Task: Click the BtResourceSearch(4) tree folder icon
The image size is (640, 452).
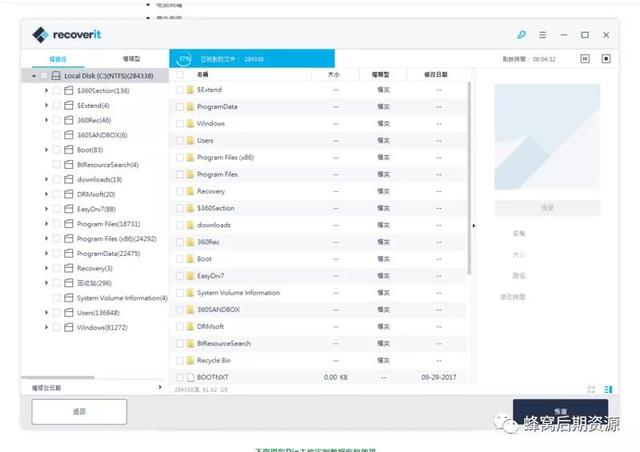Action: [69, 165]
